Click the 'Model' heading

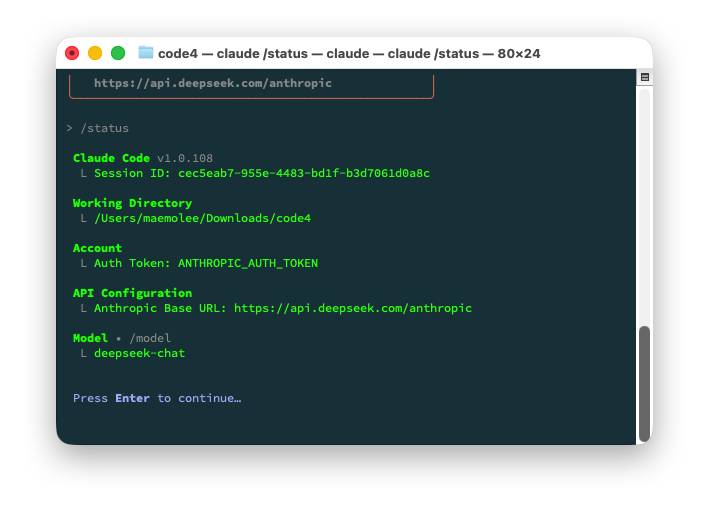[90, 338]
